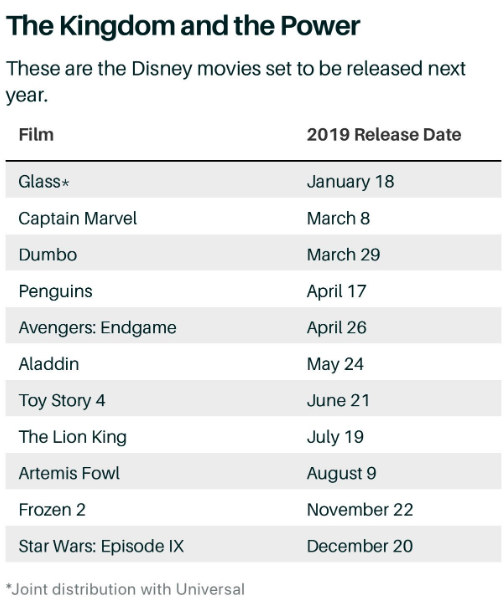Select the Dumbo table entry
Screen dimensions: 504x606
(253, 255)
